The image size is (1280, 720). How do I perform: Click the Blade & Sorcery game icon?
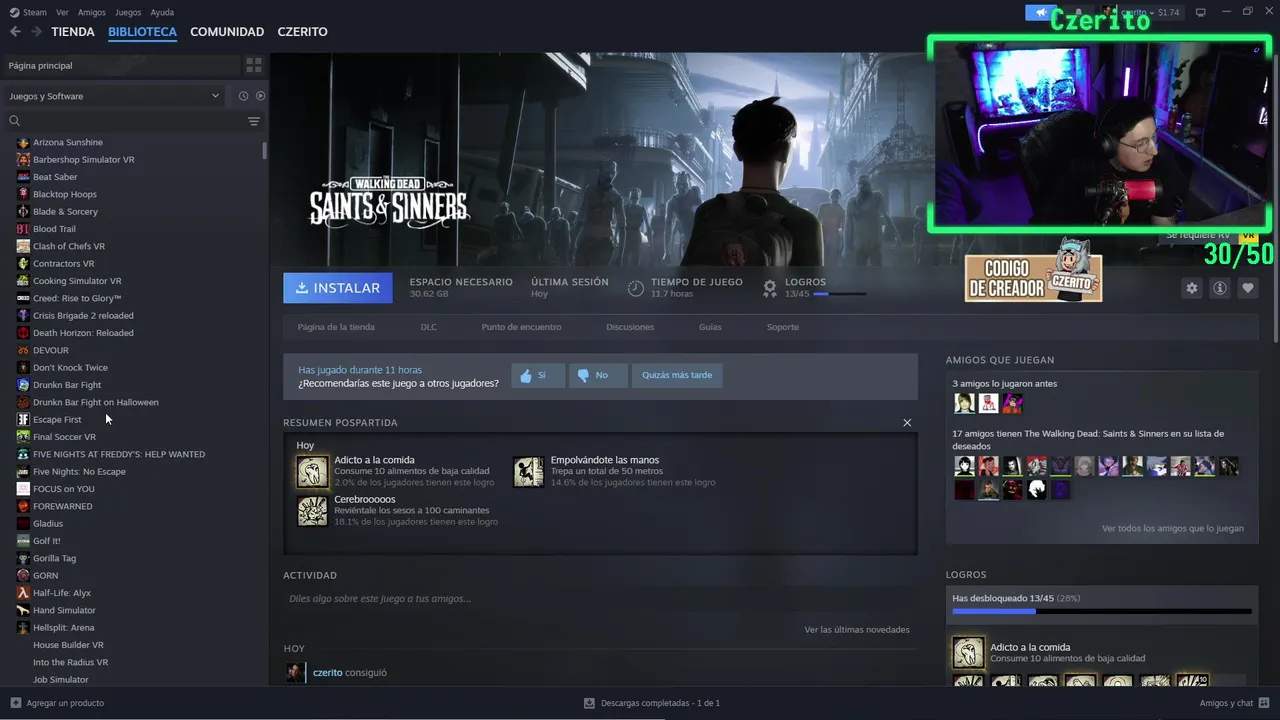coord(23,212)
